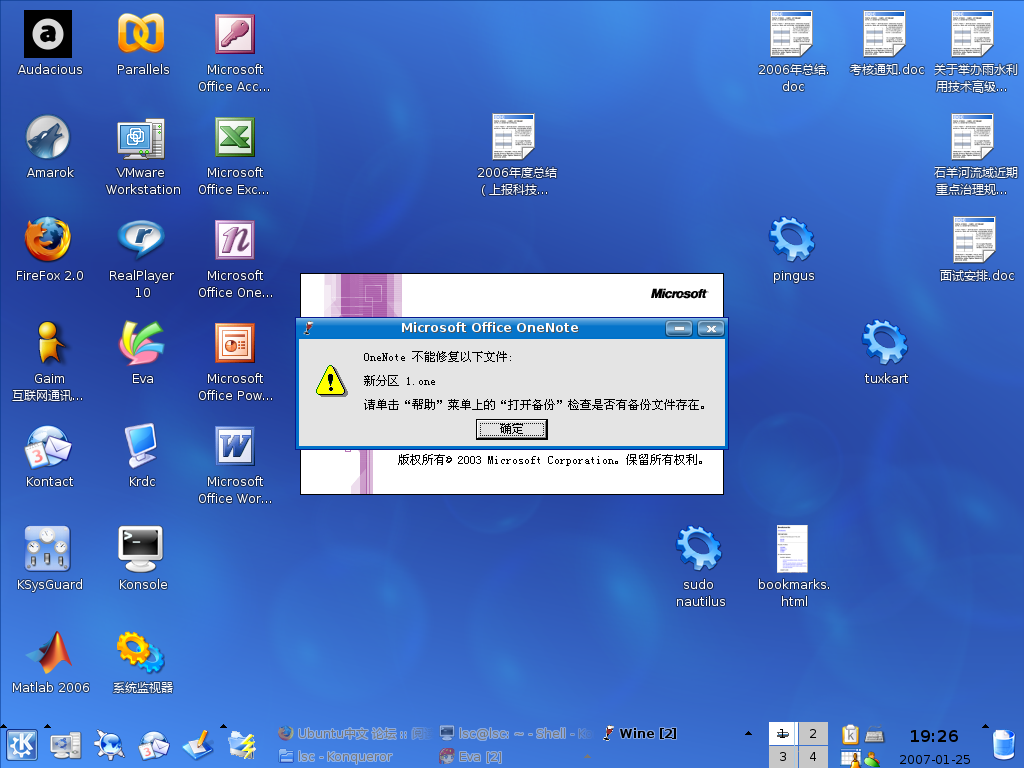Click the green buddy messenger tray icon
Viewport: 1024px width, 768px height.
click(871, 760)
